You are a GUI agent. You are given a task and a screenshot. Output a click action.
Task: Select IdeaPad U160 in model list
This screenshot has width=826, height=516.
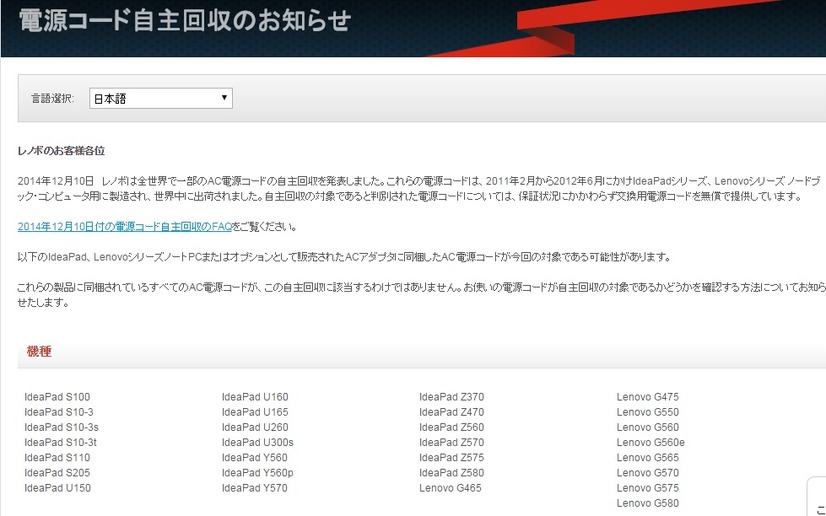coord(255,397)
